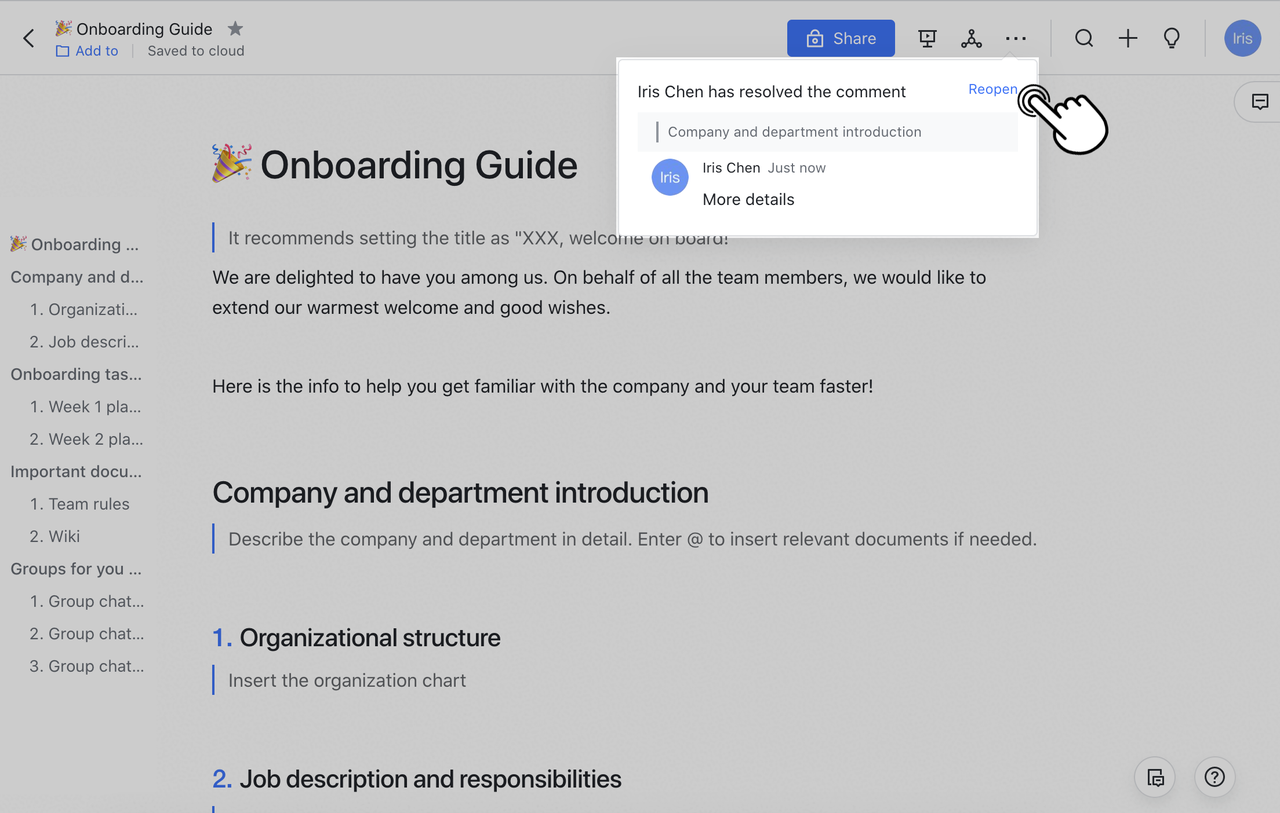The width and height of the screenshot is (1280, 813).
Task: Click the mind map structure icon
Action: tap(971, 38)
